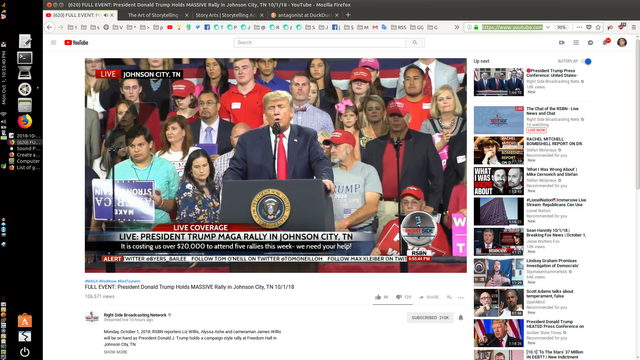Open Right Side Broadcasting Network channel link
The height and width of the screenshot is (360, 640).
coord(135,315)
